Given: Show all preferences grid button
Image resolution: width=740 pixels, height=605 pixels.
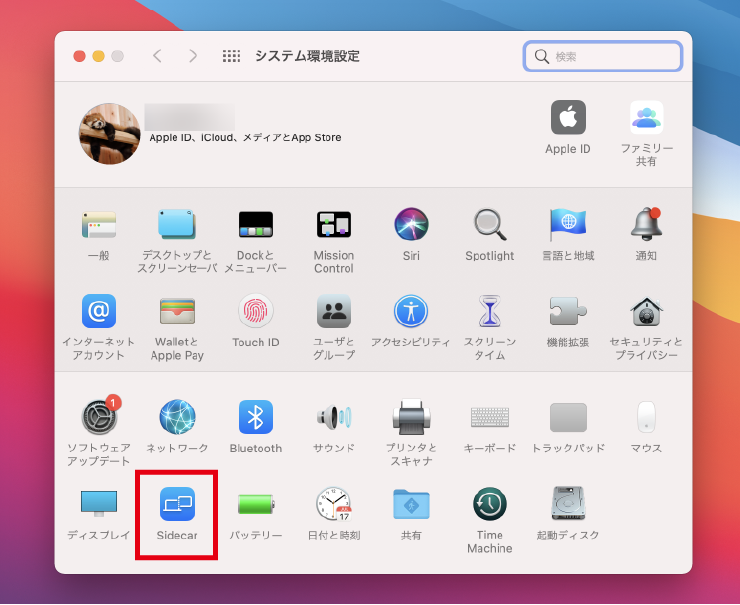Looking at the screenshot, I should [x=231, y=56].
